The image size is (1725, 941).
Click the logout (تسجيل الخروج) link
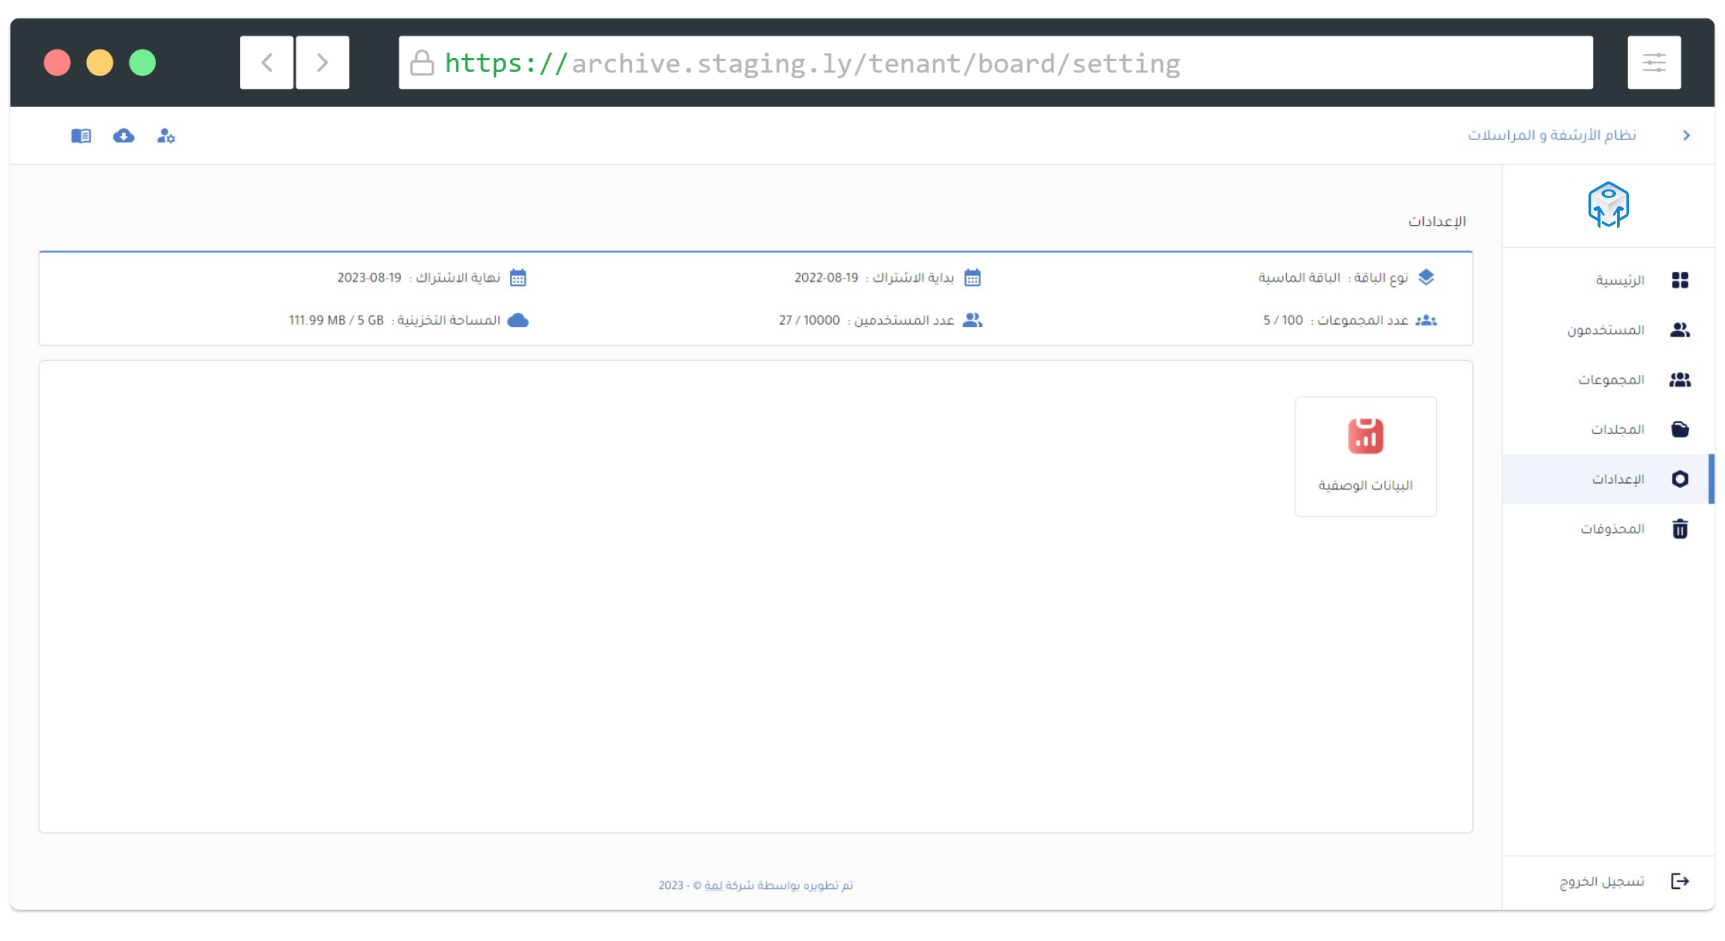tap(1601, 881)
